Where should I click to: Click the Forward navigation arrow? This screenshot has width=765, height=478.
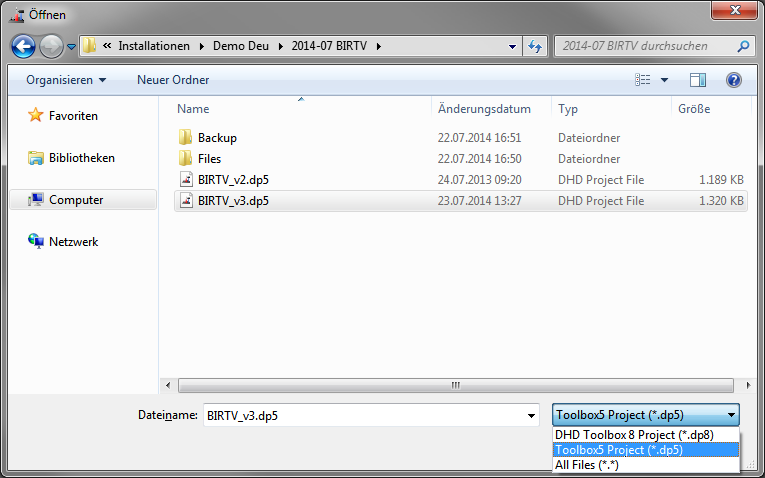point(51,46)
